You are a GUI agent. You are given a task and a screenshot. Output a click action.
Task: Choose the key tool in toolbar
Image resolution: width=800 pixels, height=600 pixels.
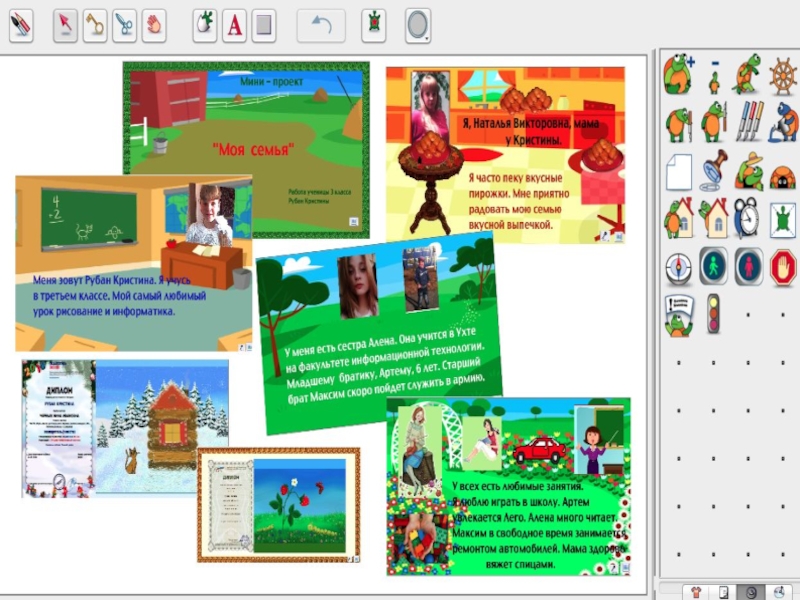coord(95,25)
